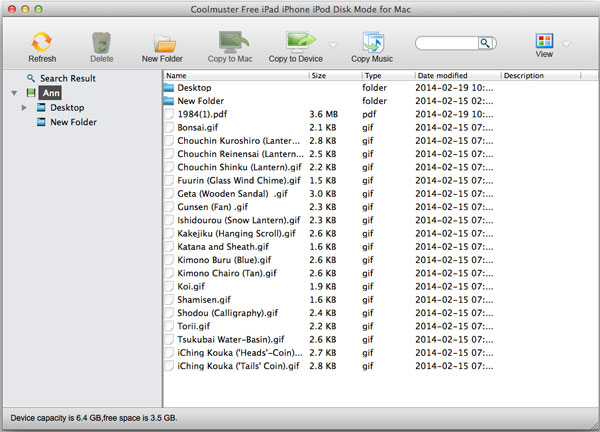Click the Description column header
The width and height of the screenshot is (600, 432).
(541, 76)
